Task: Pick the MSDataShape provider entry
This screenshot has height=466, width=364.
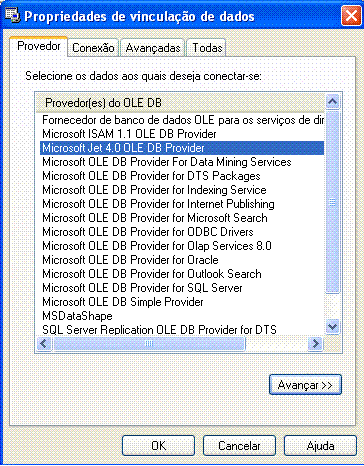Action: coord(182,316)
